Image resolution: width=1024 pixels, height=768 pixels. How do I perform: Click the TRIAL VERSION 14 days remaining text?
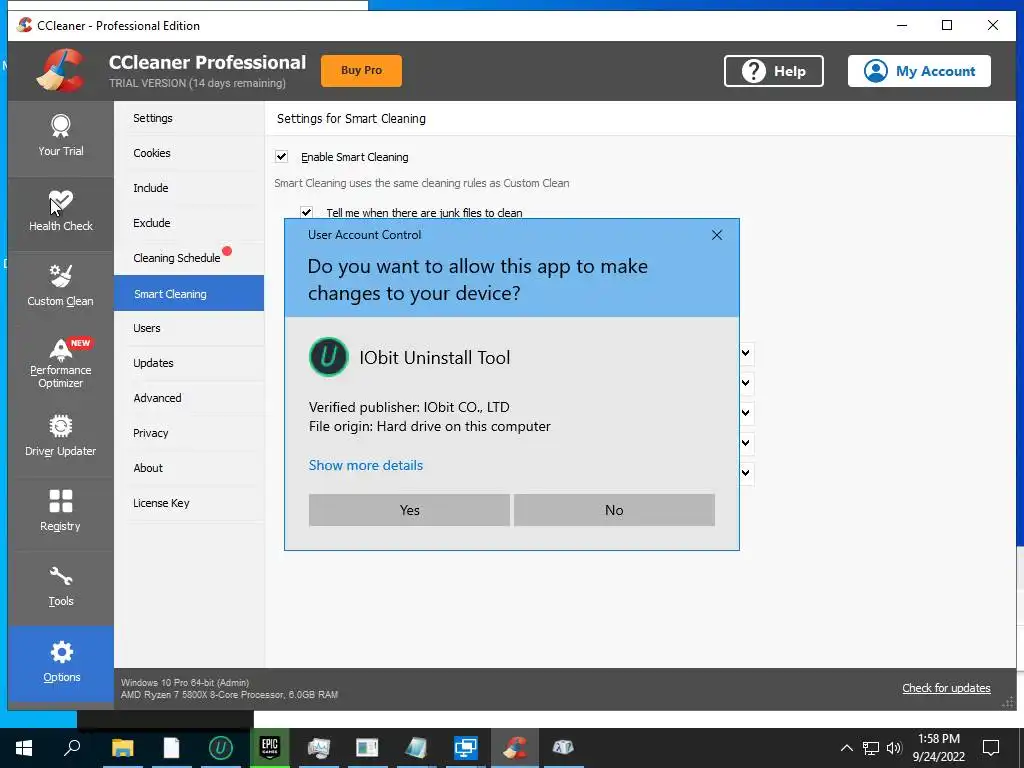click(197, 83)
